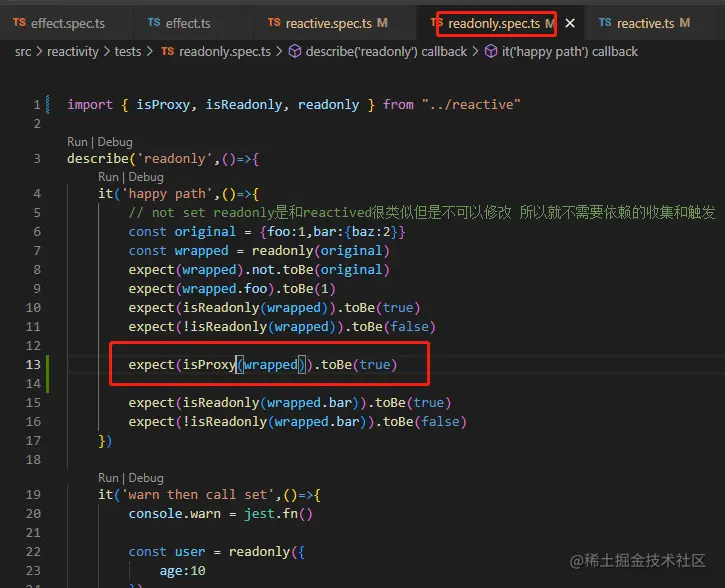Run the describe('readonly') test suite
The width and height of the screenshot is (725, 588).
(x=77, y=141)
